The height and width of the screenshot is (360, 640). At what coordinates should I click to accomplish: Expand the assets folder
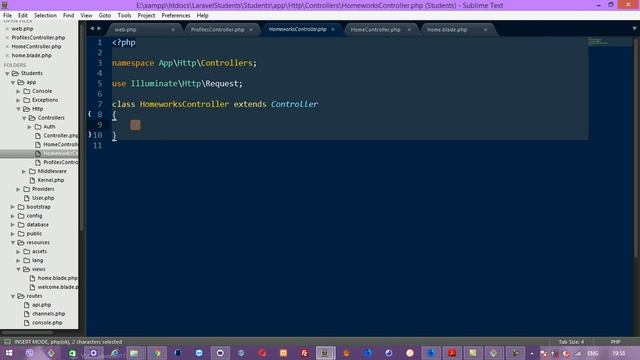(x=18, y=251)
